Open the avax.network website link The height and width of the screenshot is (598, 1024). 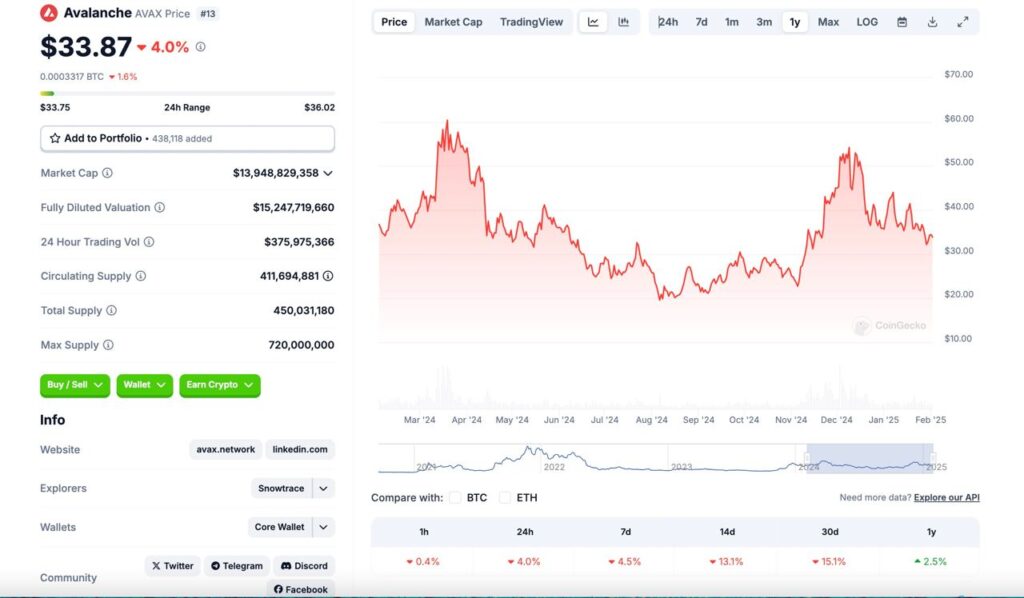pos(225,449)
